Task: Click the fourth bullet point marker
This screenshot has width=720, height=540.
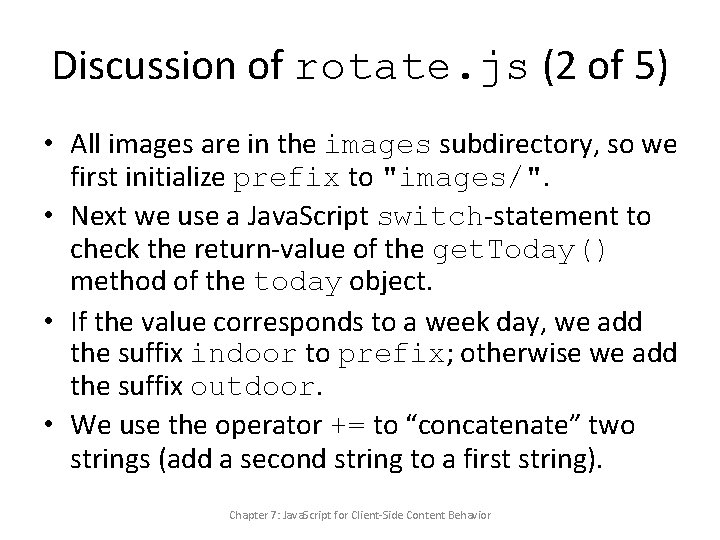Action: (48, 425)
